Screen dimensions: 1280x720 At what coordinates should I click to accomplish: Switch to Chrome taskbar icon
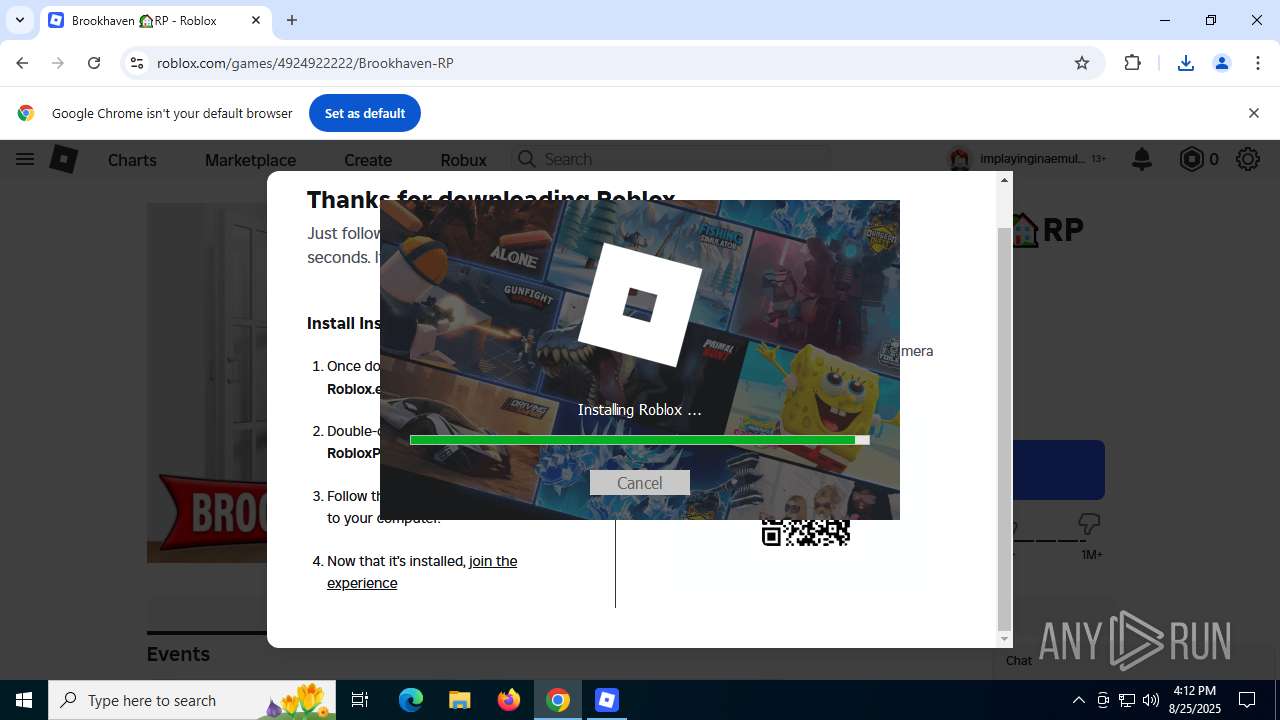click(558, 700)
